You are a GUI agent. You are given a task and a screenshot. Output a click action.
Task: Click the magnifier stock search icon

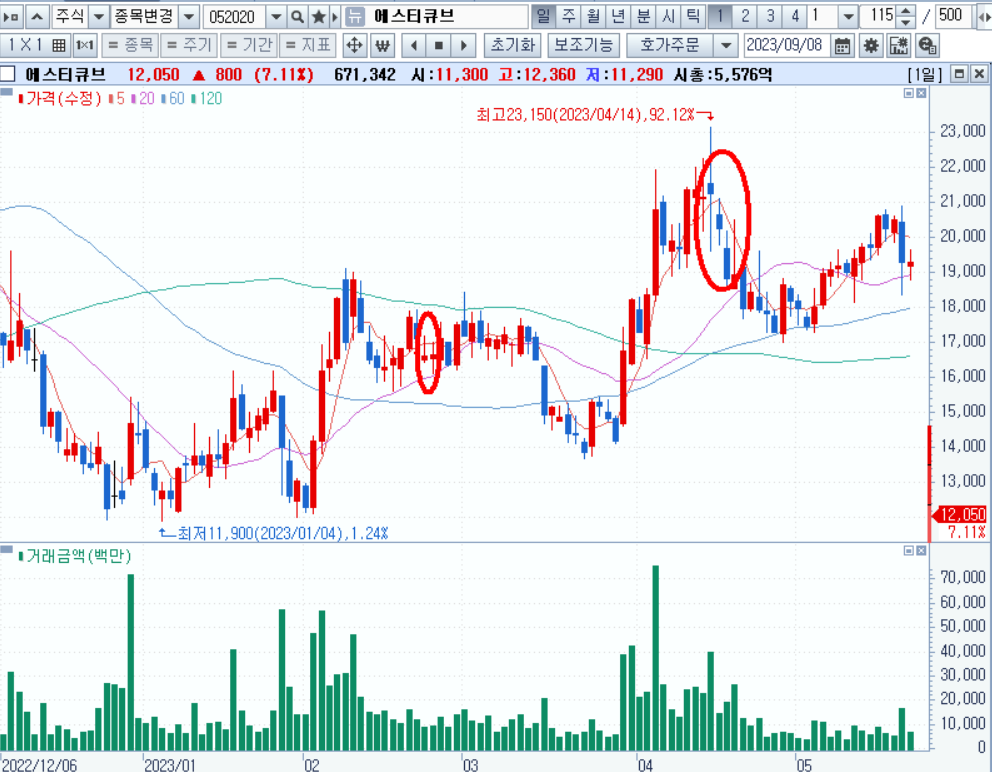point(297,16)
